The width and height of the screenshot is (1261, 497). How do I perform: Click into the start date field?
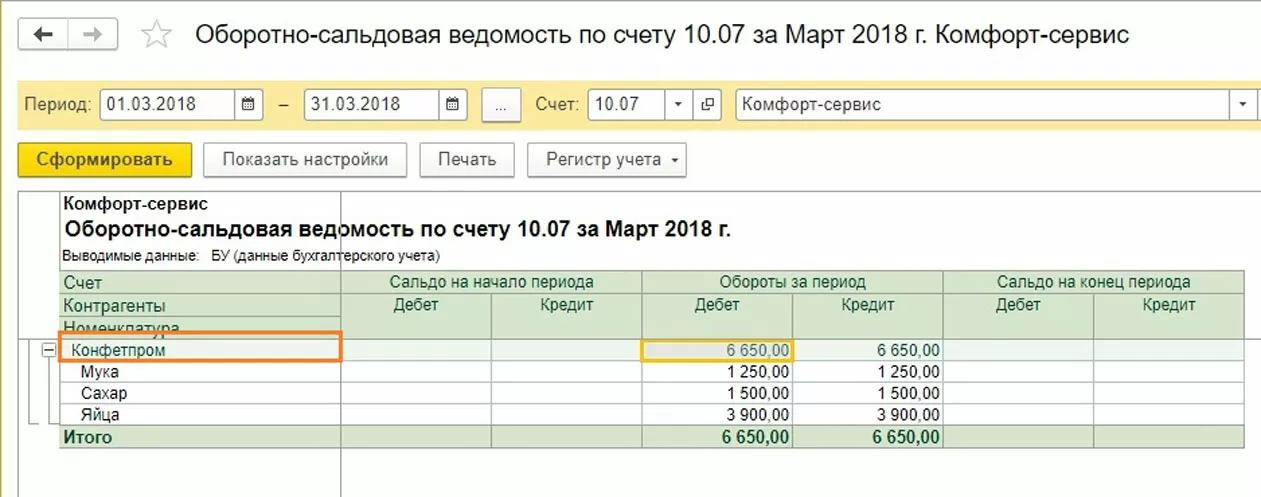tap(166, 104)
